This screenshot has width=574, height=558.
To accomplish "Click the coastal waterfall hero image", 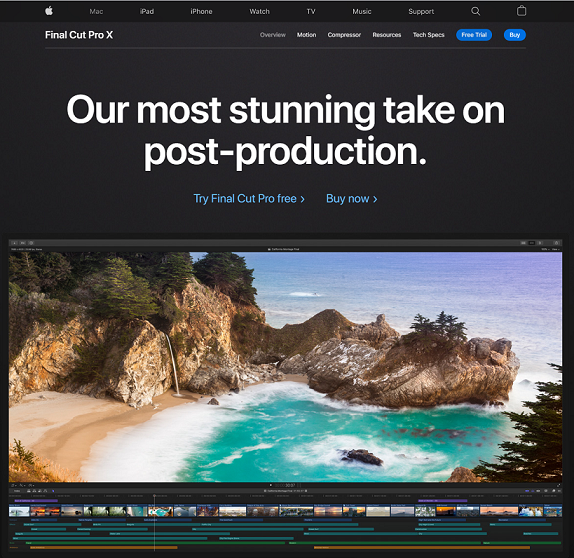I will coord(286,367).
